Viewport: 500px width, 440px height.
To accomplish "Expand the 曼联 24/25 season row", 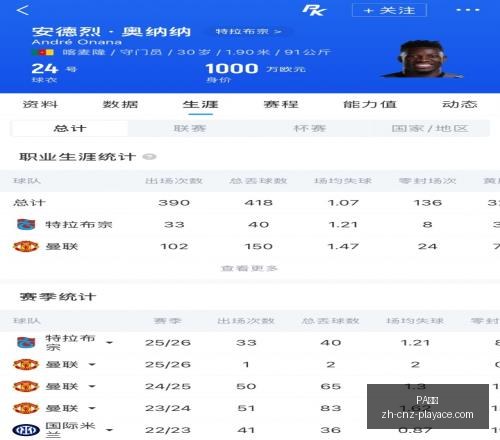I will click(x=92, y=387).
